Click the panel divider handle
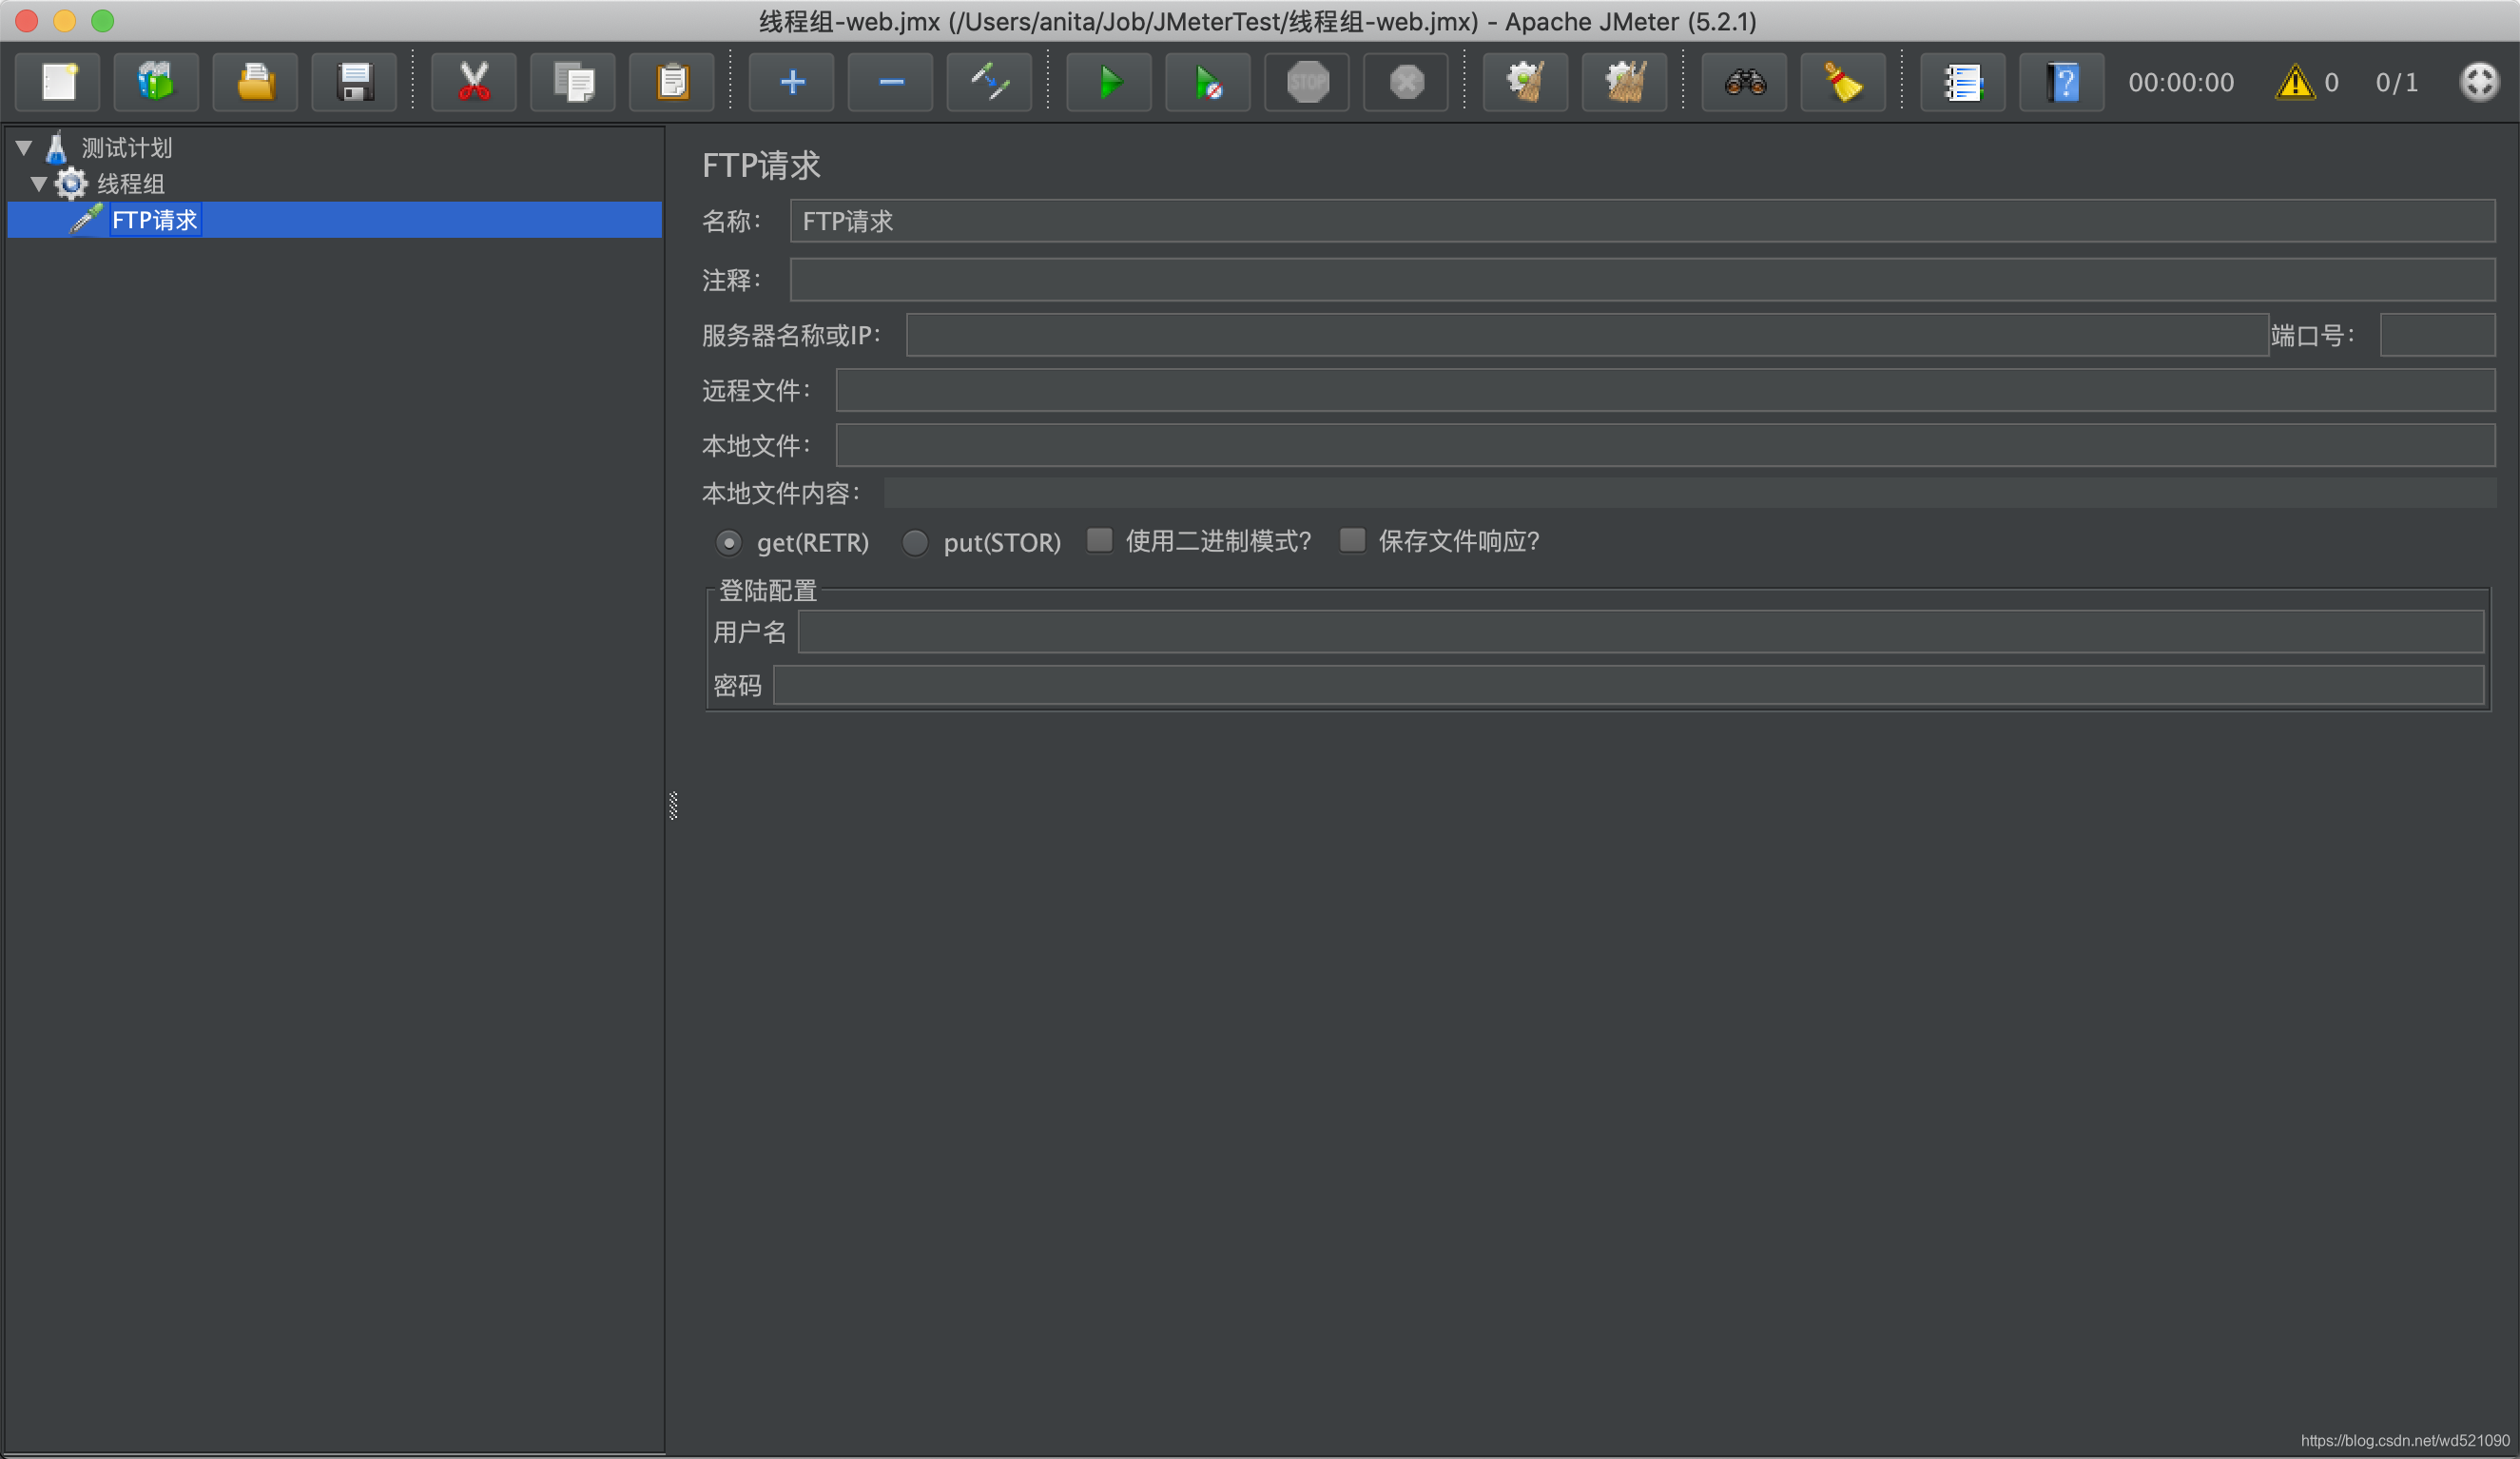Image resolution: width=2520 pixels, height=1459 pixels. 673,805
